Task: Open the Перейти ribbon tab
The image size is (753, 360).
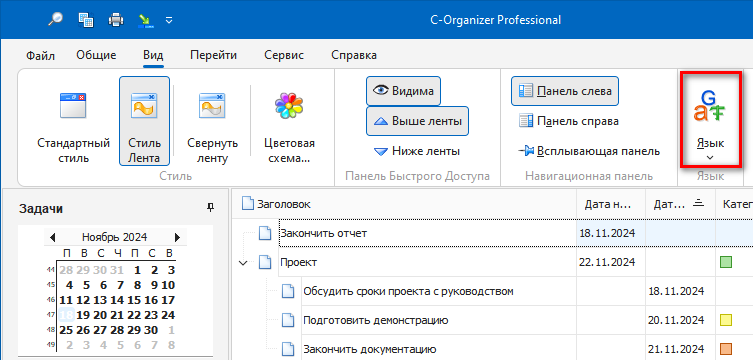Action: [213, 55]
